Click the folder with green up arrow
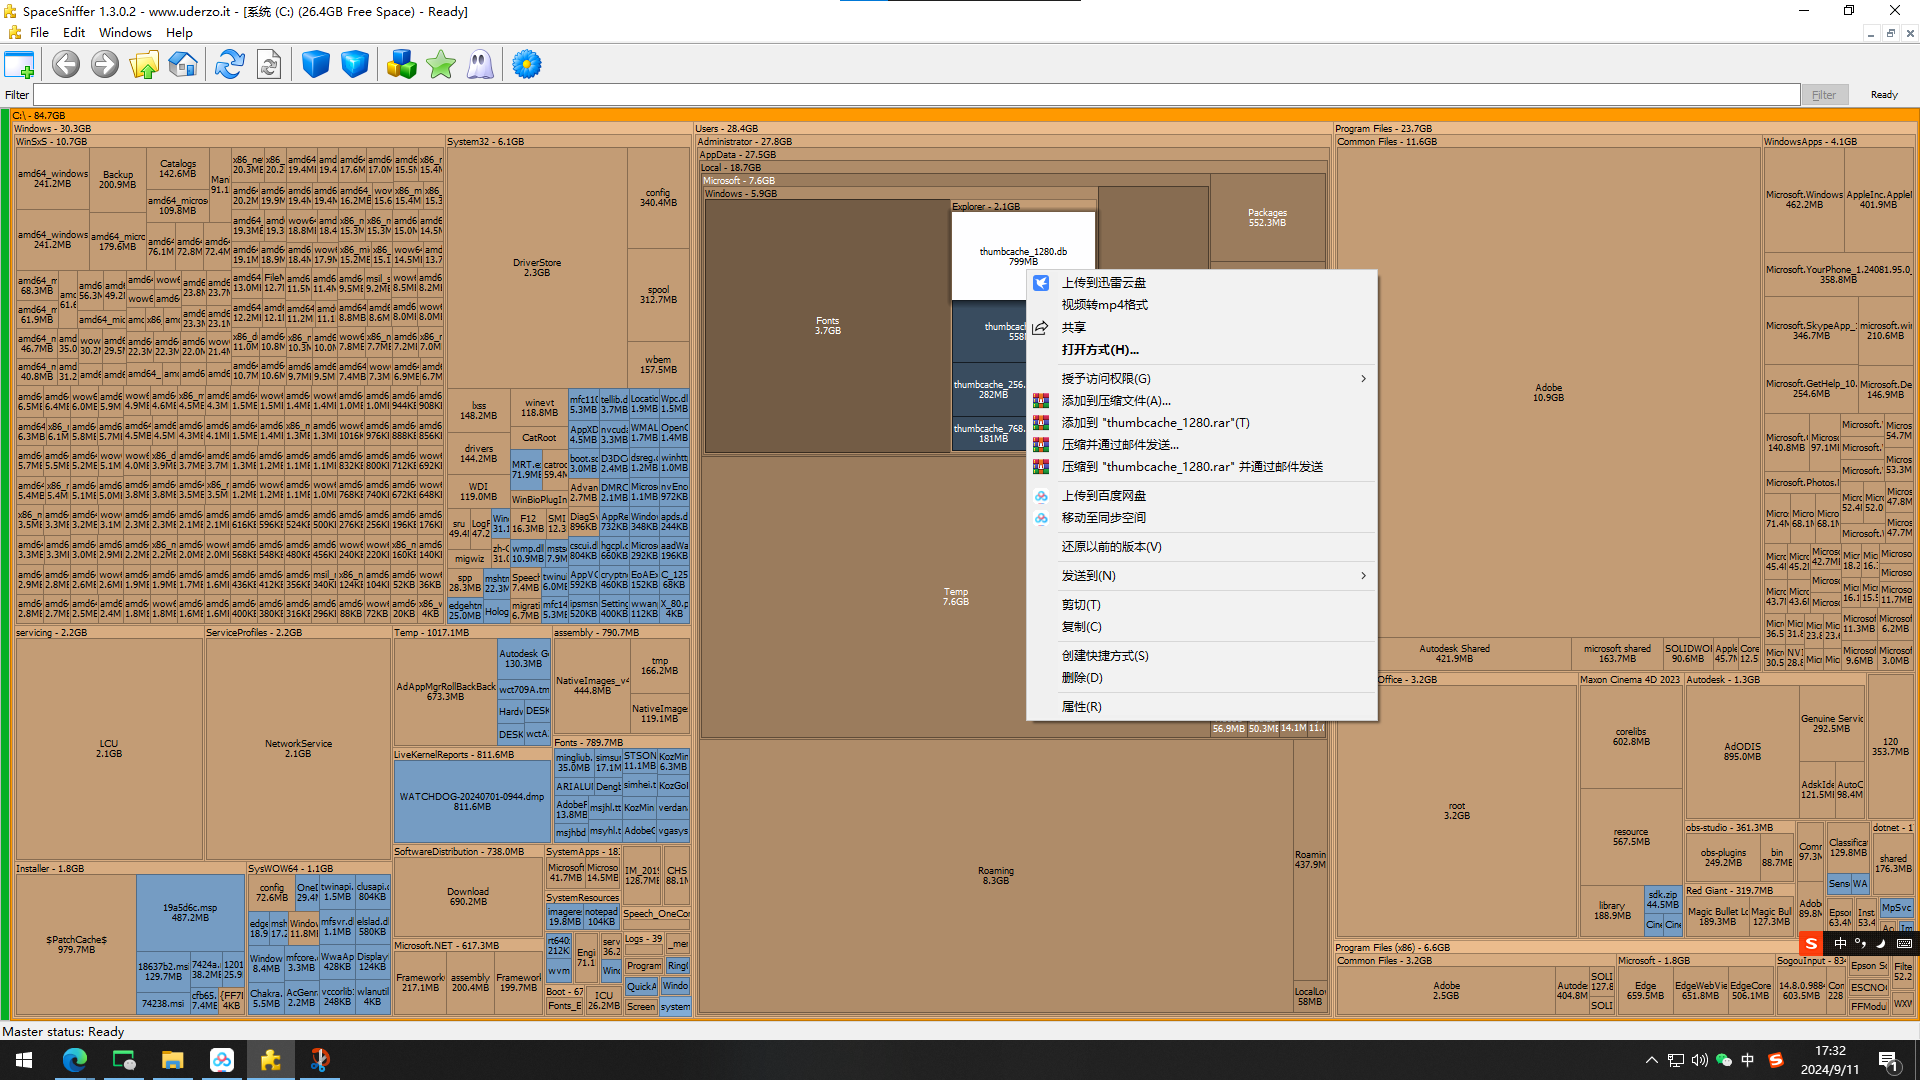This screenshot has width=1920, height=1080. tap(144, 65)
